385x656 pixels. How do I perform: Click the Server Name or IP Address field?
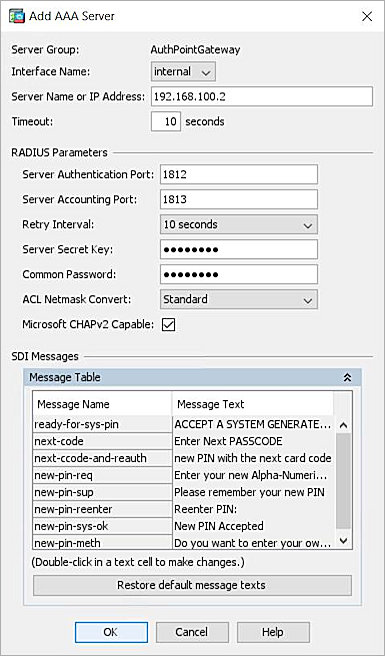tap(262, 97)
